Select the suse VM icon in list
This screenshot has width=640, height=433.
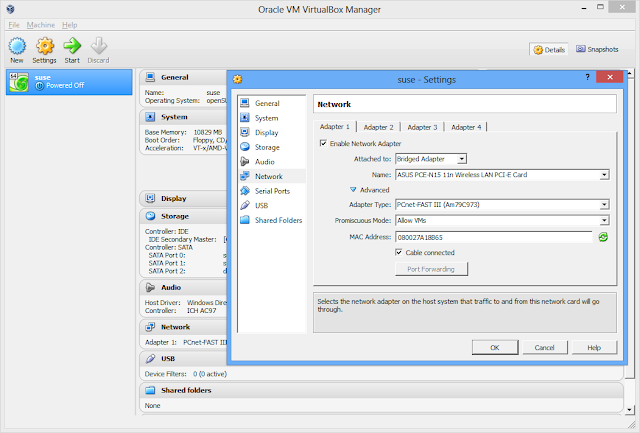(19, 82)
